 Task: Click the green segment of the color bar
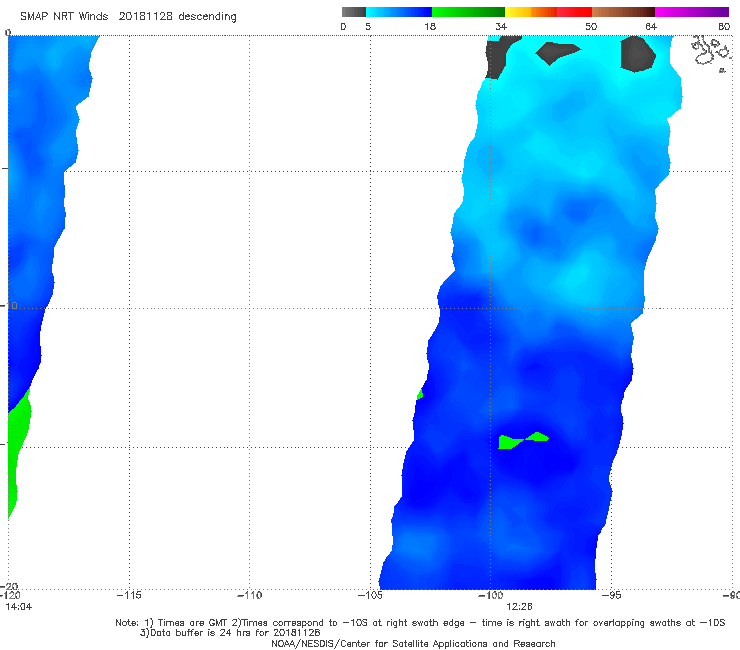468,12
